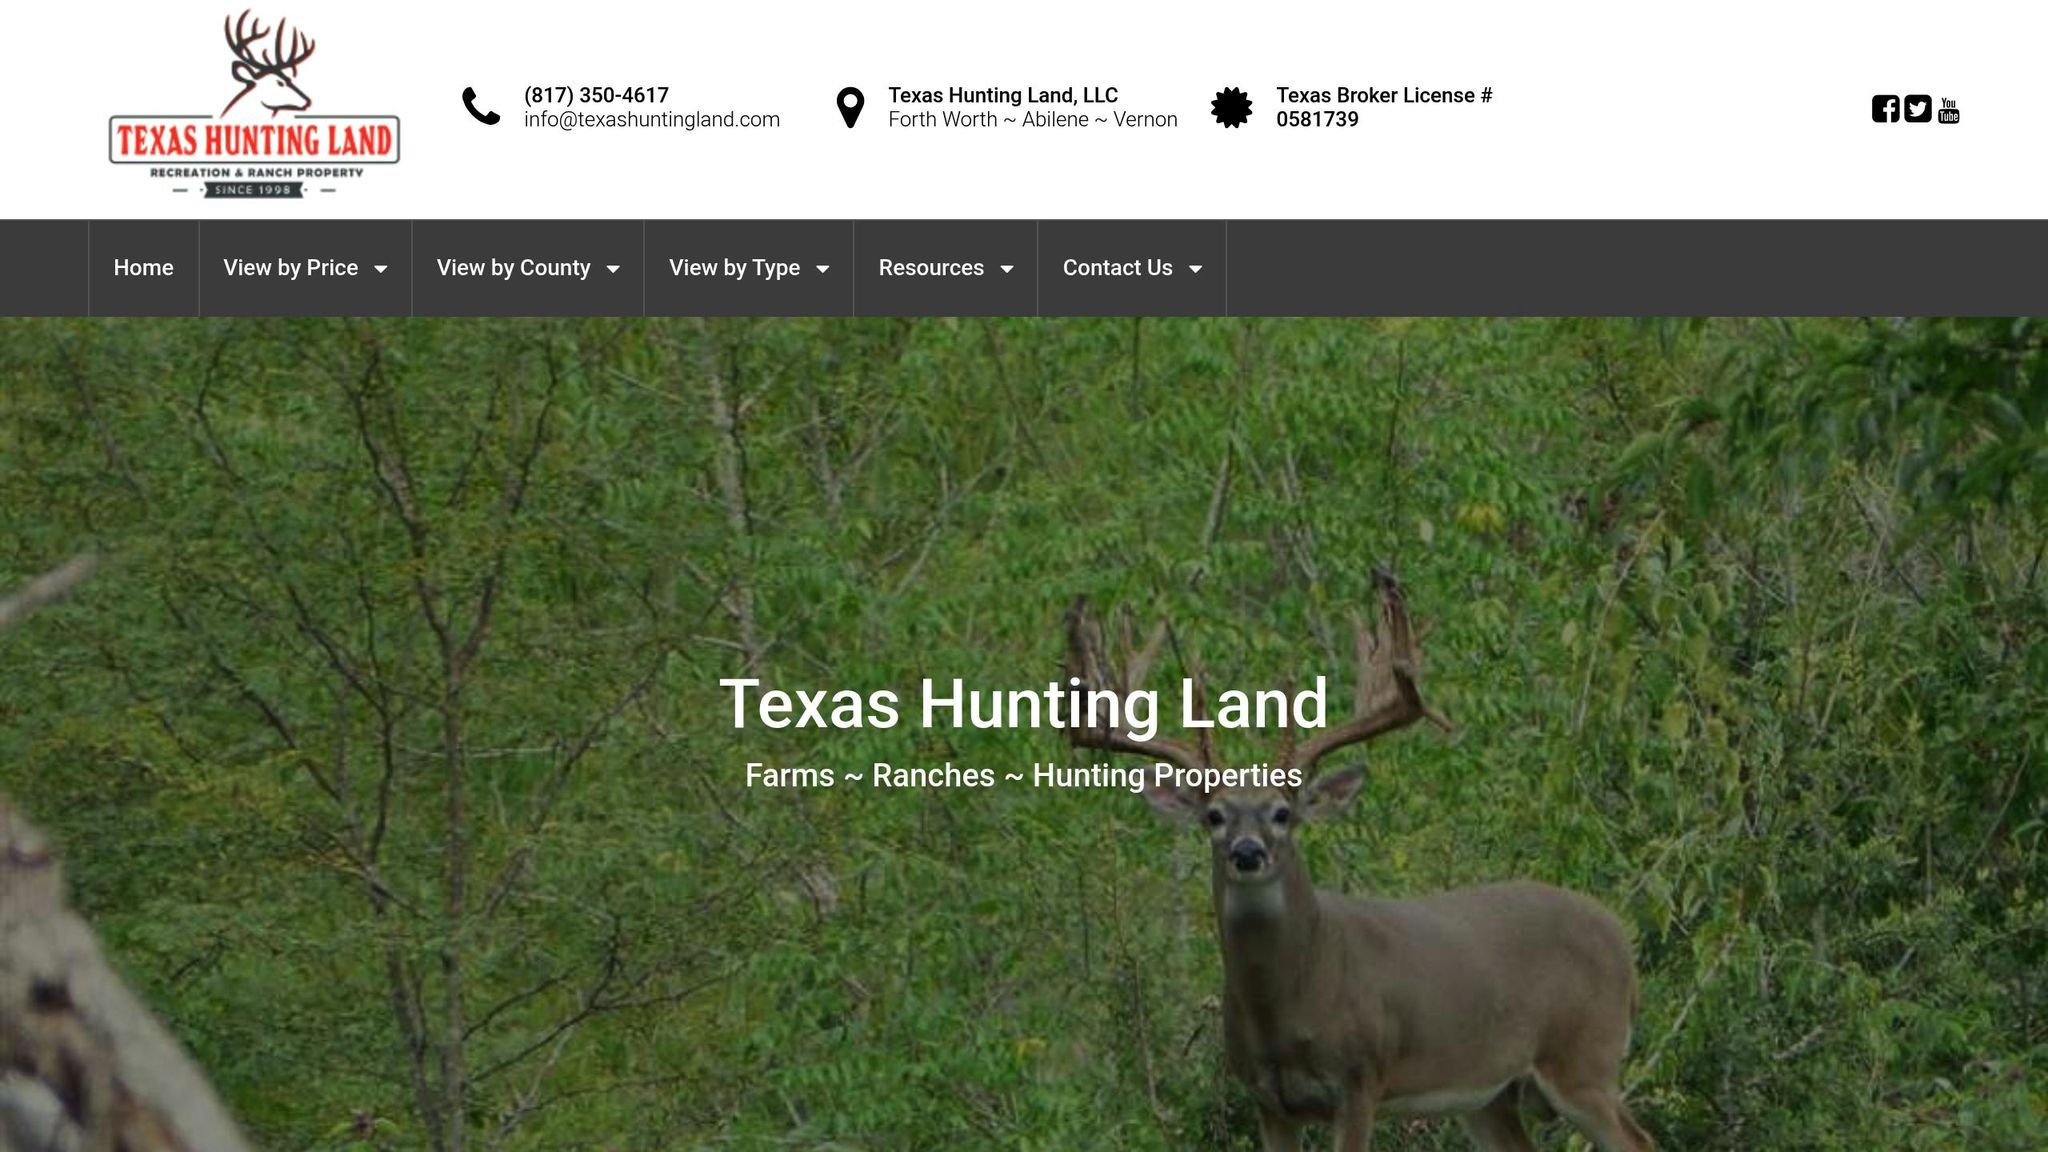Open the Facebook social icon
Screen dimensions: 2048x1152
[x=1885, y=109]
